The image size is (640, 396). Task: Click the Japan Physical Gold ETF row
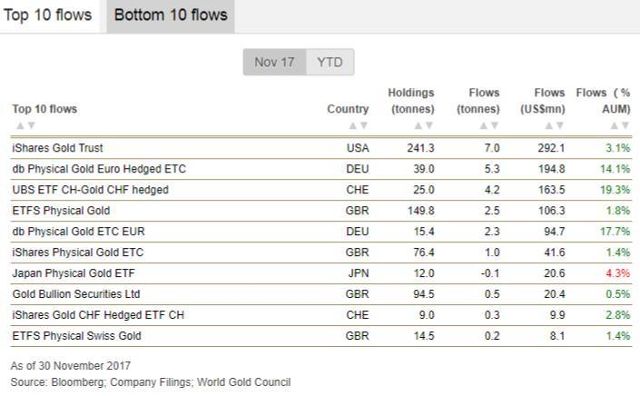(321, 273)
